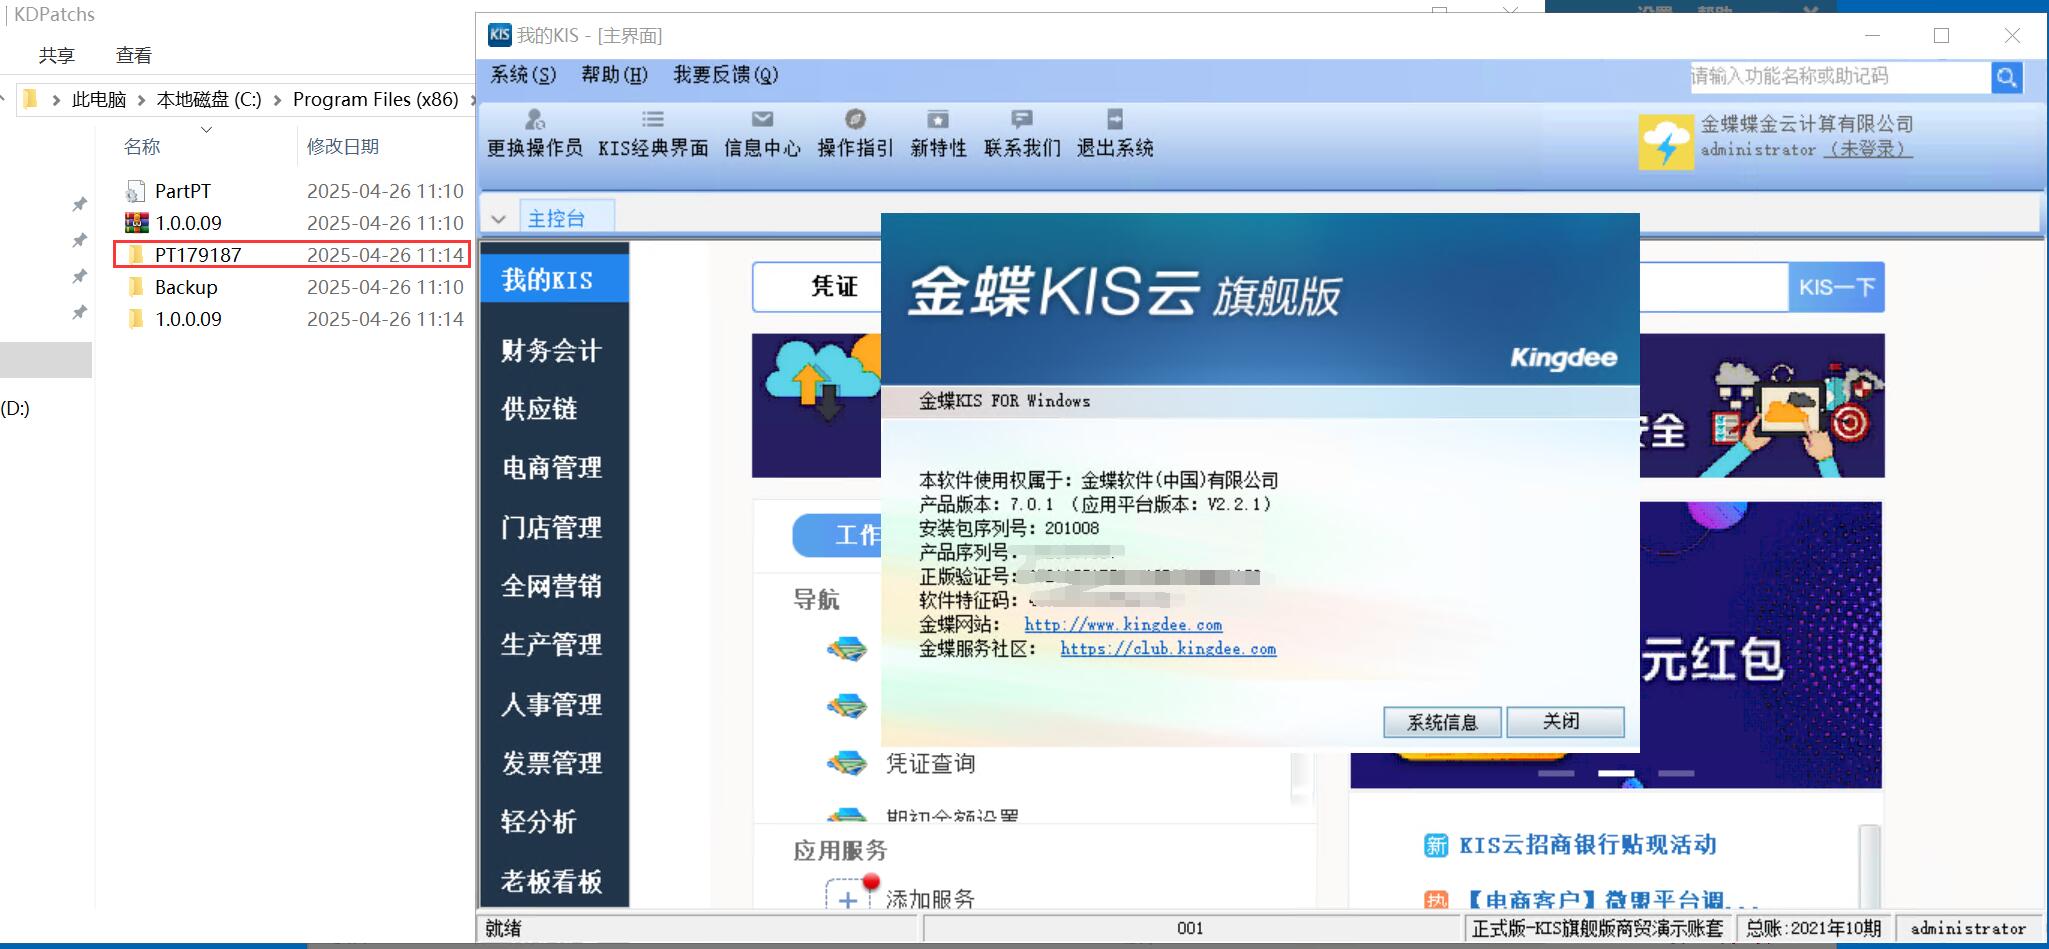Open the 信息中心 envelope icon
The width and height of the screenshot is (2049, 949).
point(762,120)
